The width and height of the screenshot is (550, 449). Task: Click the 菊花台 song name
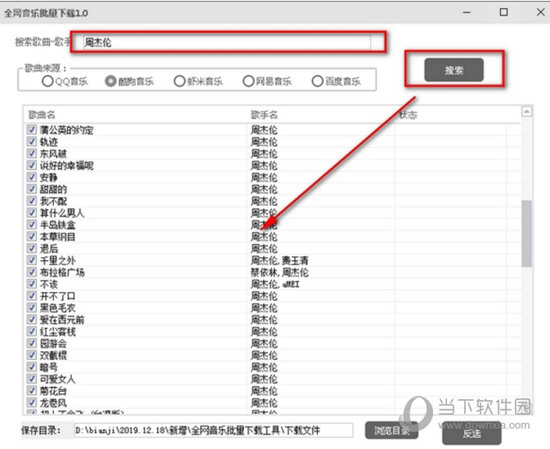(x=53, y=391)
